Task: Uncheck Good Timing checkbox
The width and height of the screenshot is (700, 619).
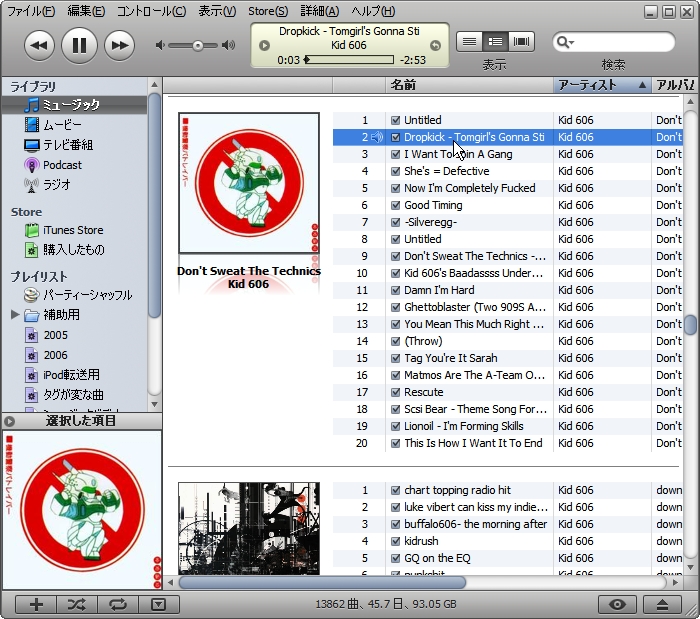Action: click(395, 205)
